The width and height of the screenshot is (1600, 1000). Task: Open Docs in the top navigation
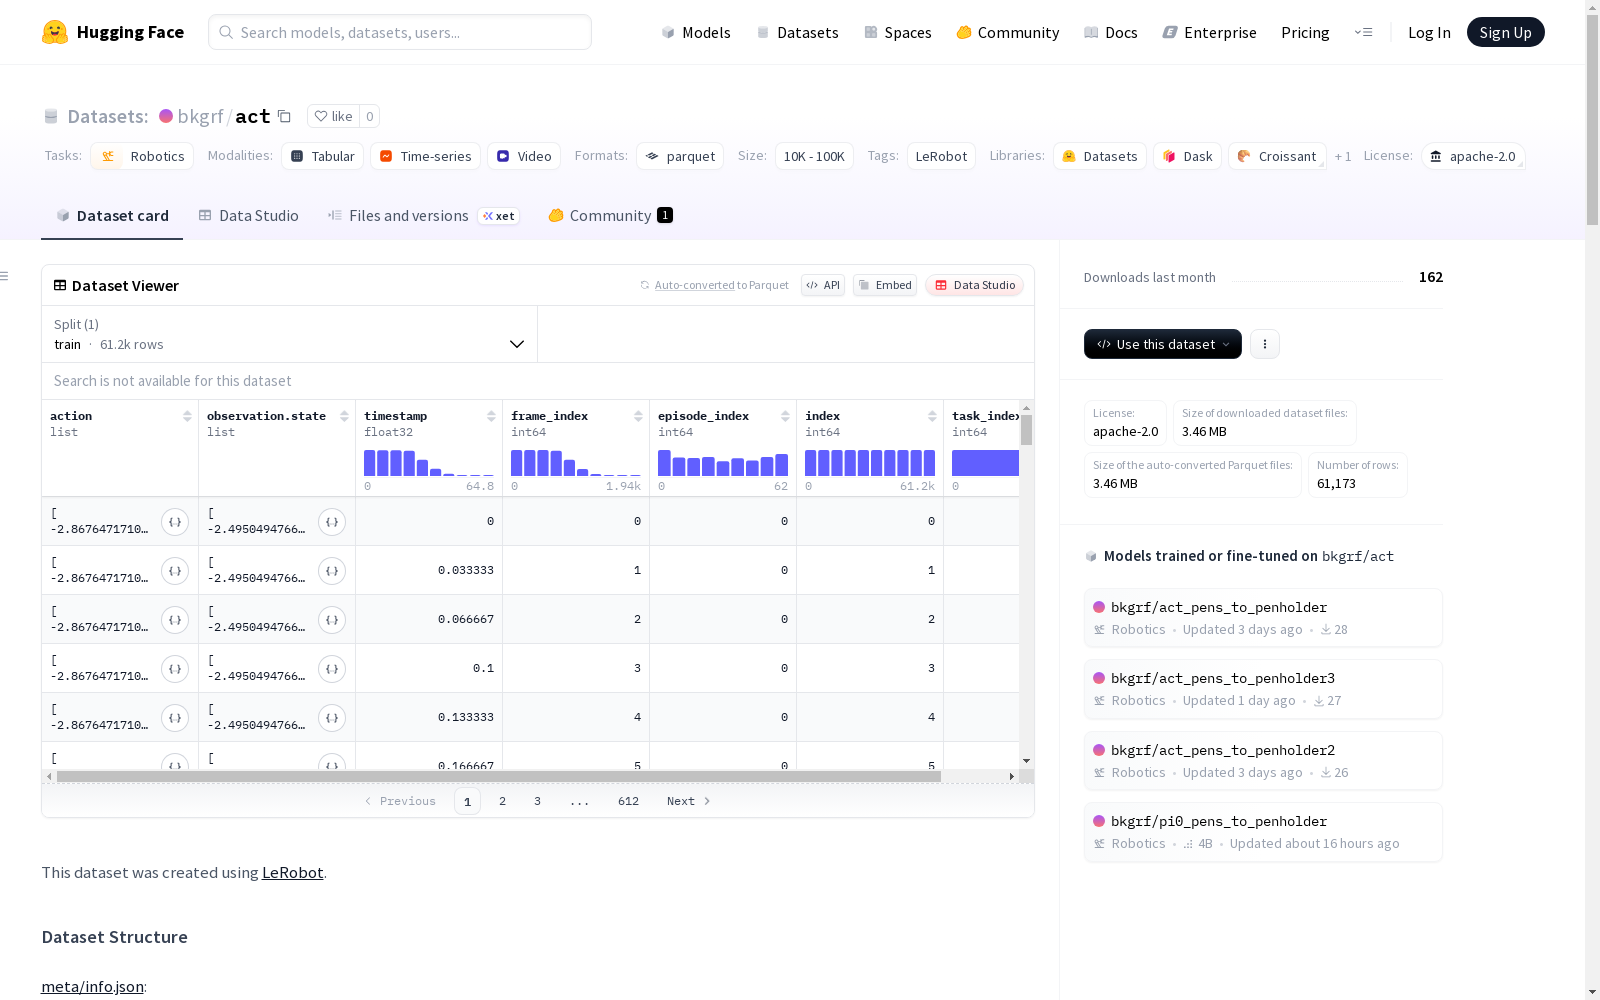[x=1110, y=32]
